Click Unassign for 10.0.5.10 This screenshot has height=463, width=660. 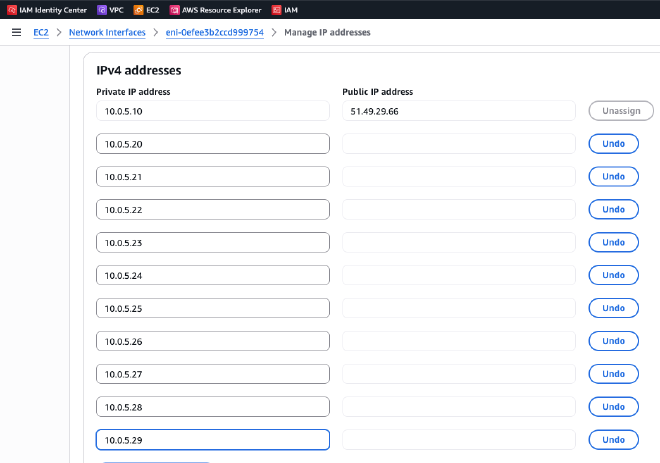coord(621,111)
